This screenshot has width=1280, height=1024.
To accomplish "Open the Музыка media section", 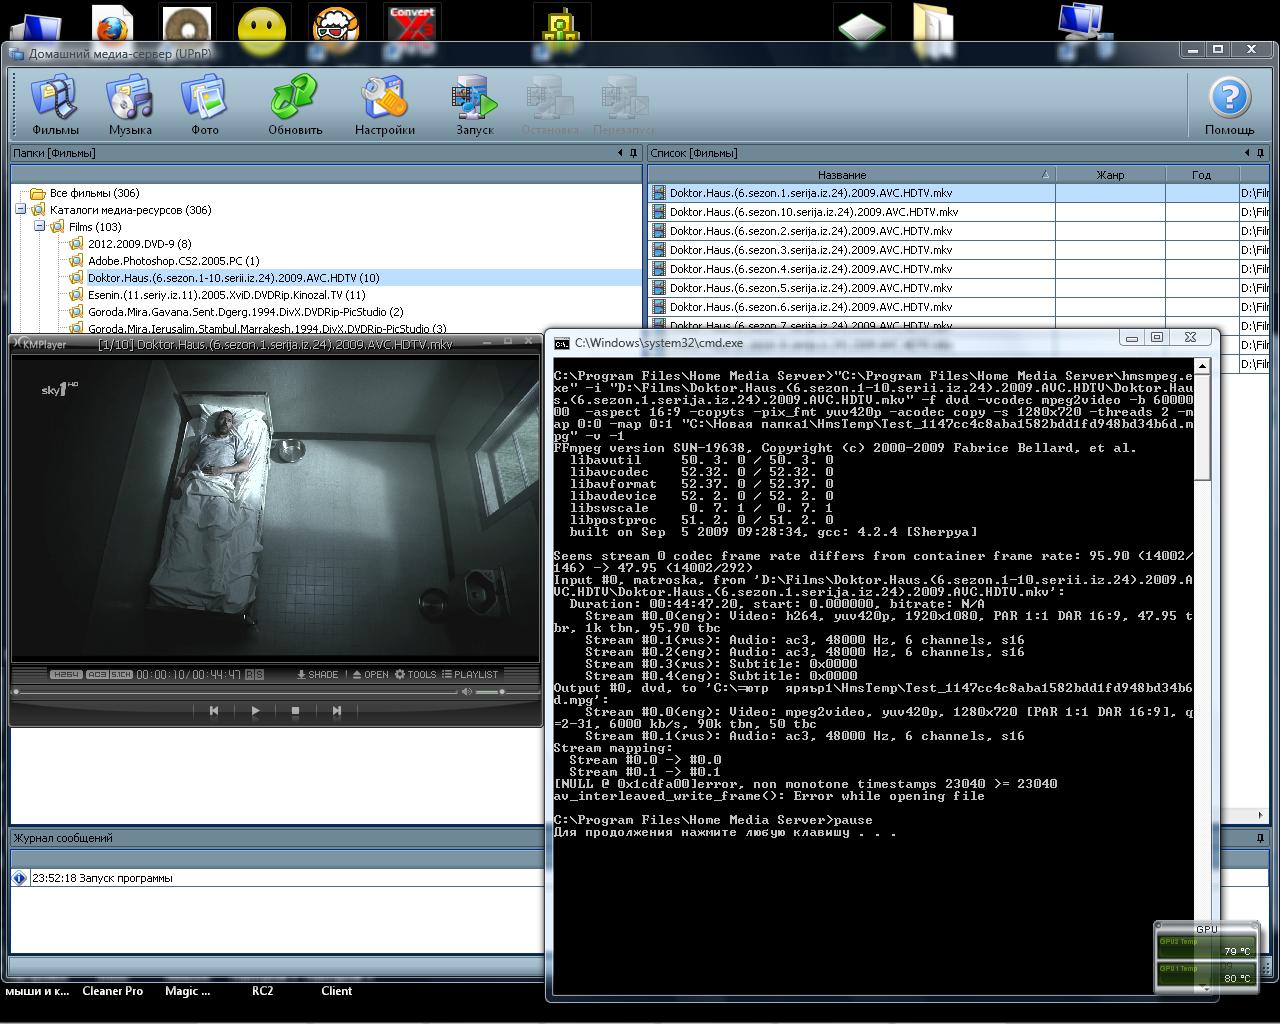I will coord(130,105).
